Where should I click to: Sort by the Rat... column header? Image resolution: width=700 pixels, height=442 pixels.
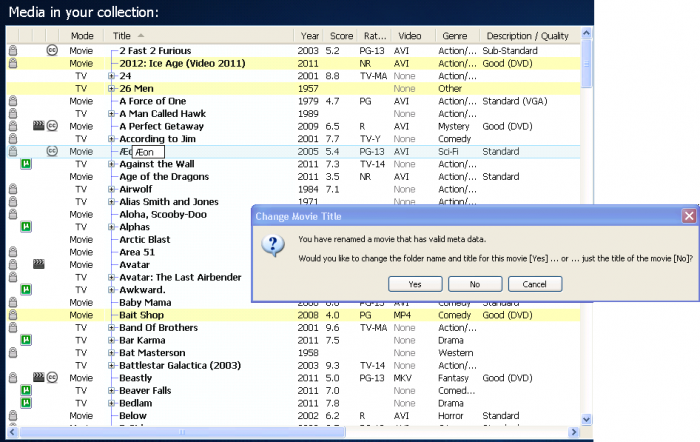pyautogui.click(x=375, y=36)
